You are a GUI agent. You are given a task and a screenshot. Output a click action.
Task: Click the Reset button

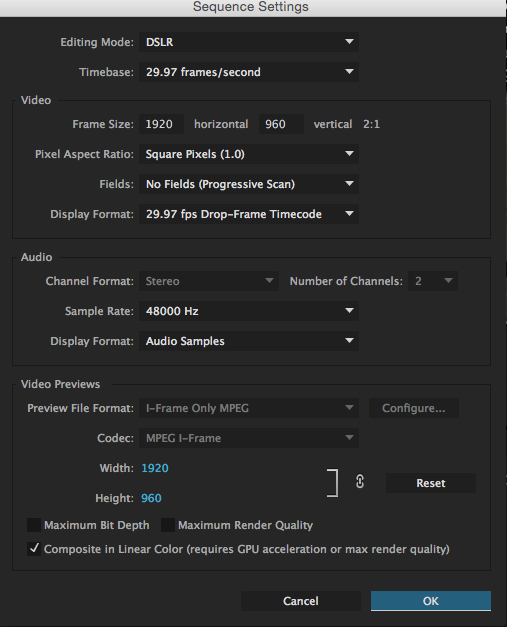pyautogui.click(x=431, y=483)
